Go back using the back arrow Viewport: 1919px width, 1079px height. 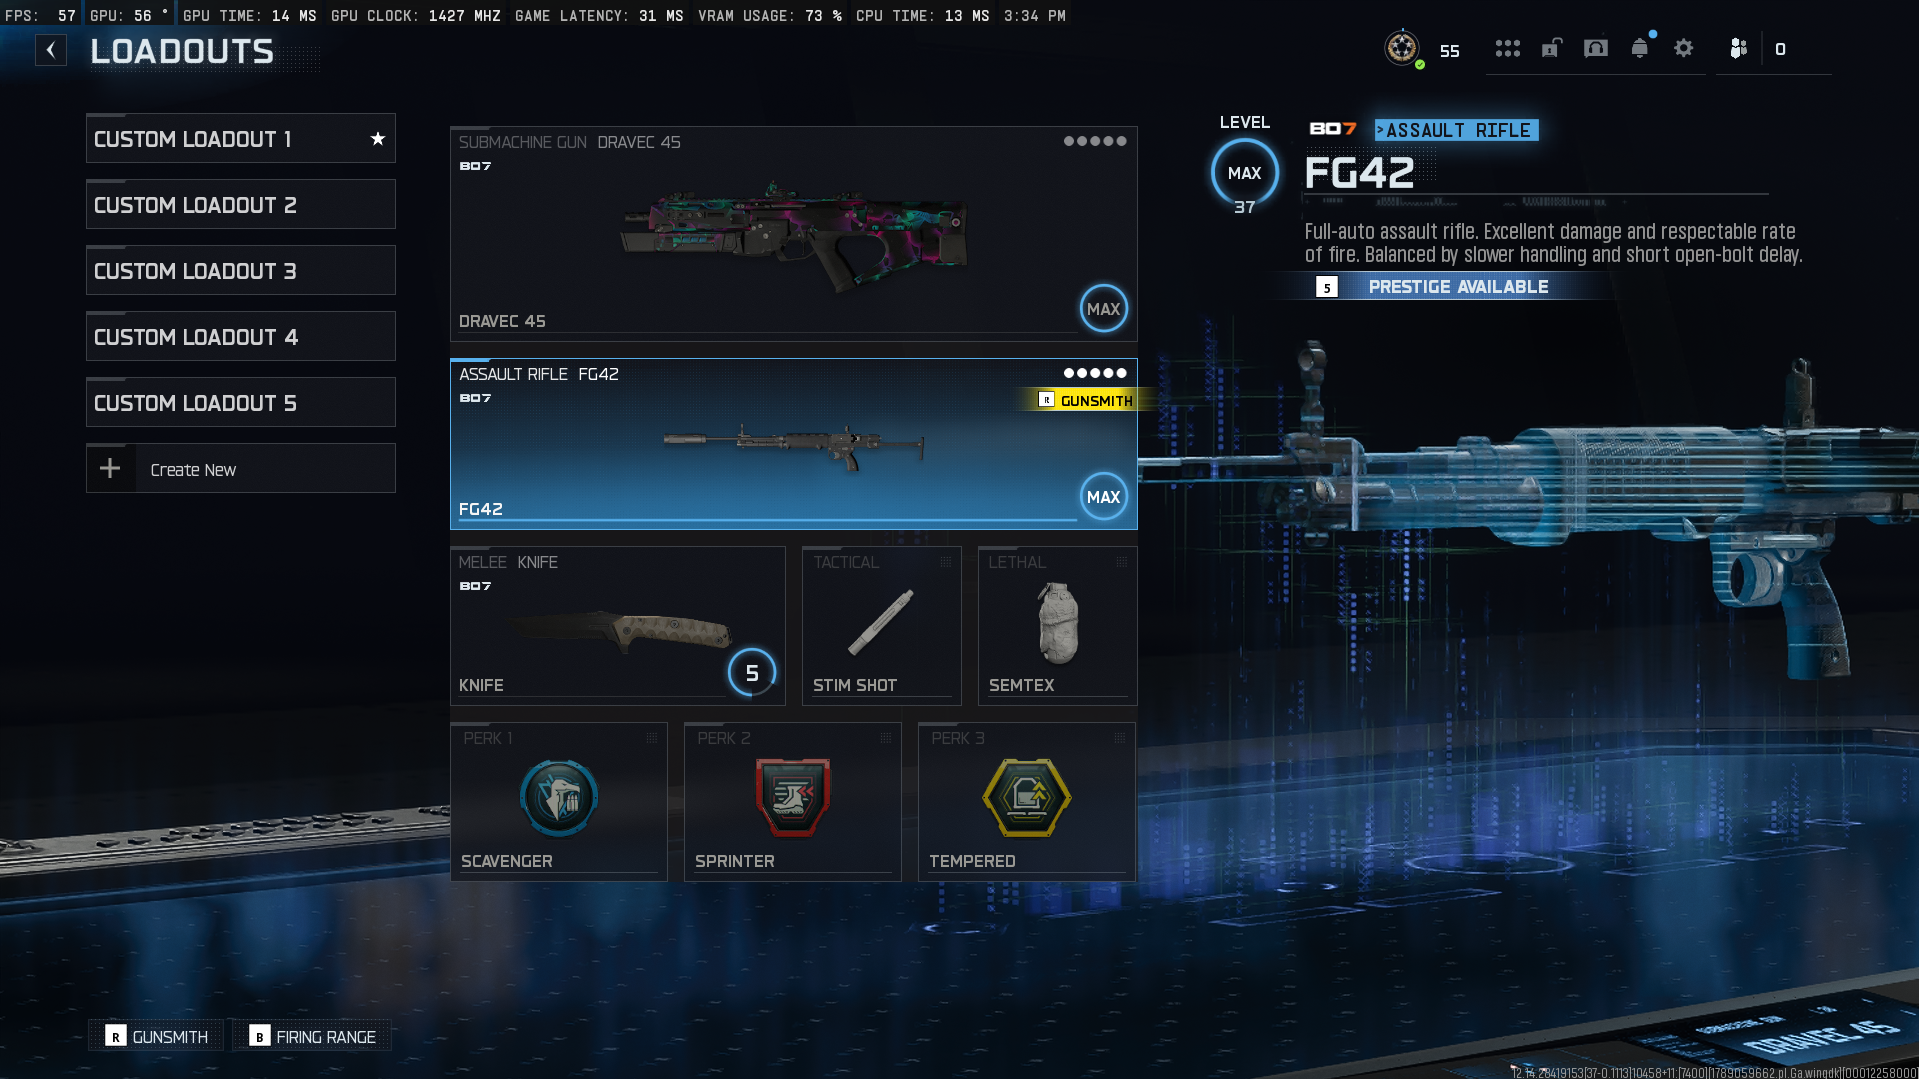(51, 50)
